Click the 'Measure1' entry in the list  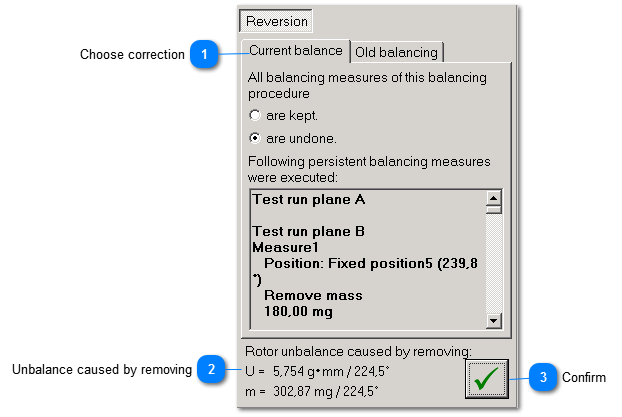point(284,247)
